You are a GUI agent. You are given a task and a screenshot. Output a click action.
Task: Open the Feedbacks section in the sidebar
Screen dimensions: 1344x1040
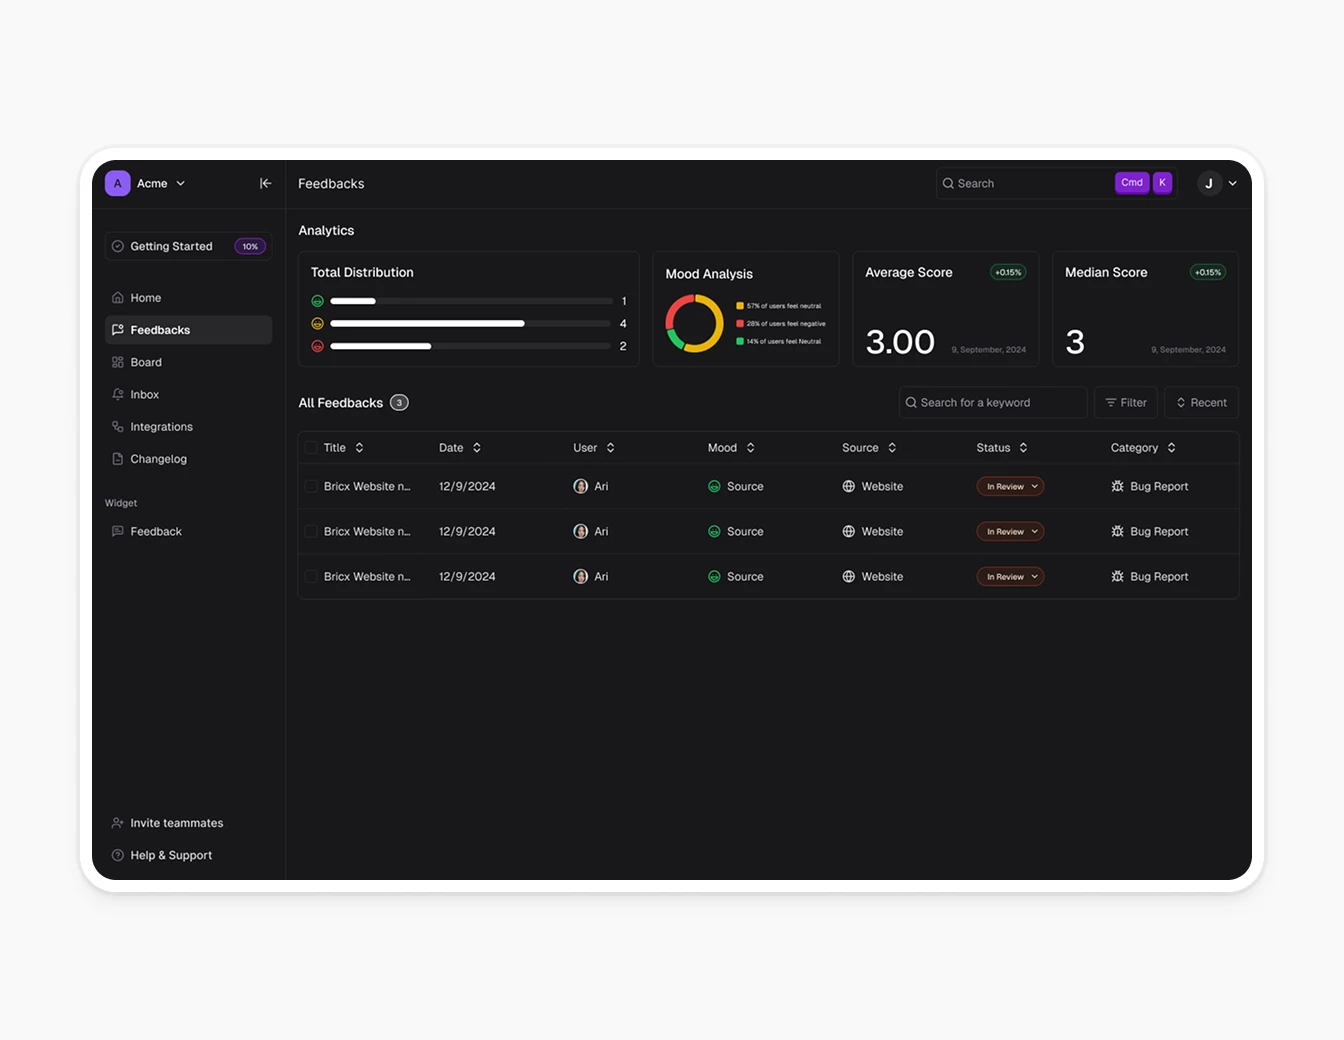point(160,329)
